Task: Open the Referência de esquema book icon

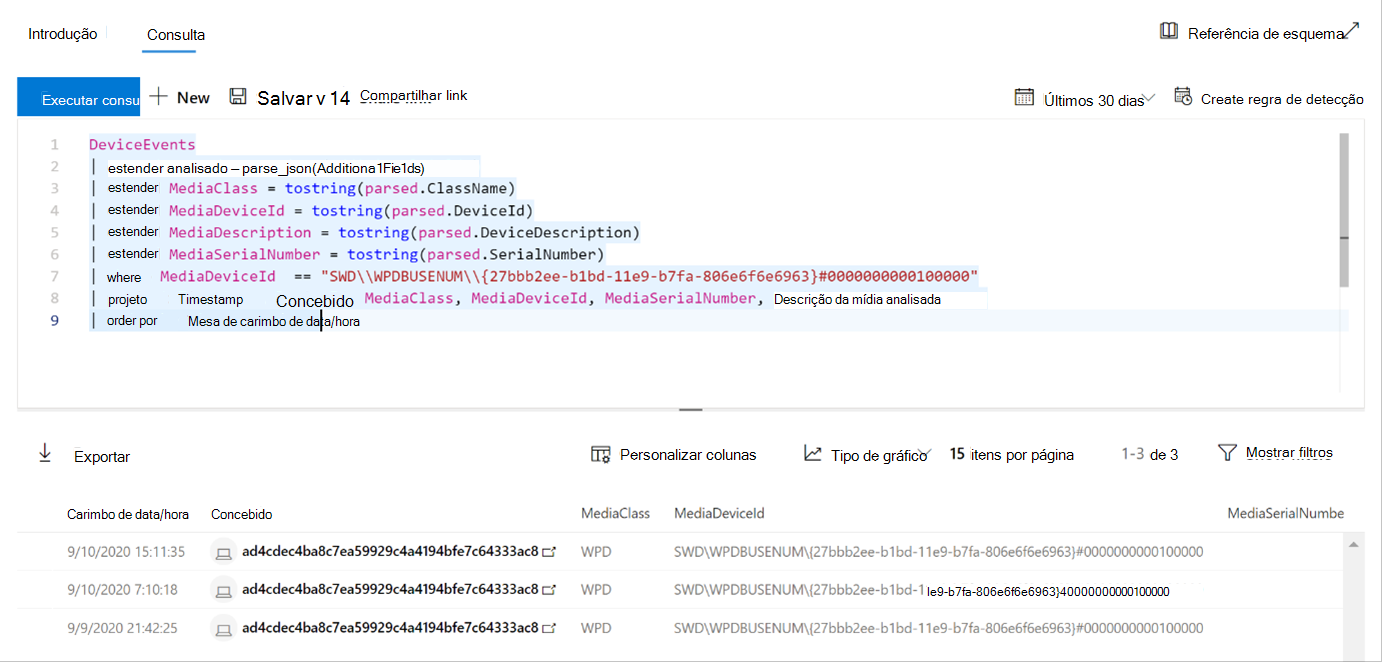Action: [1168, 31]
